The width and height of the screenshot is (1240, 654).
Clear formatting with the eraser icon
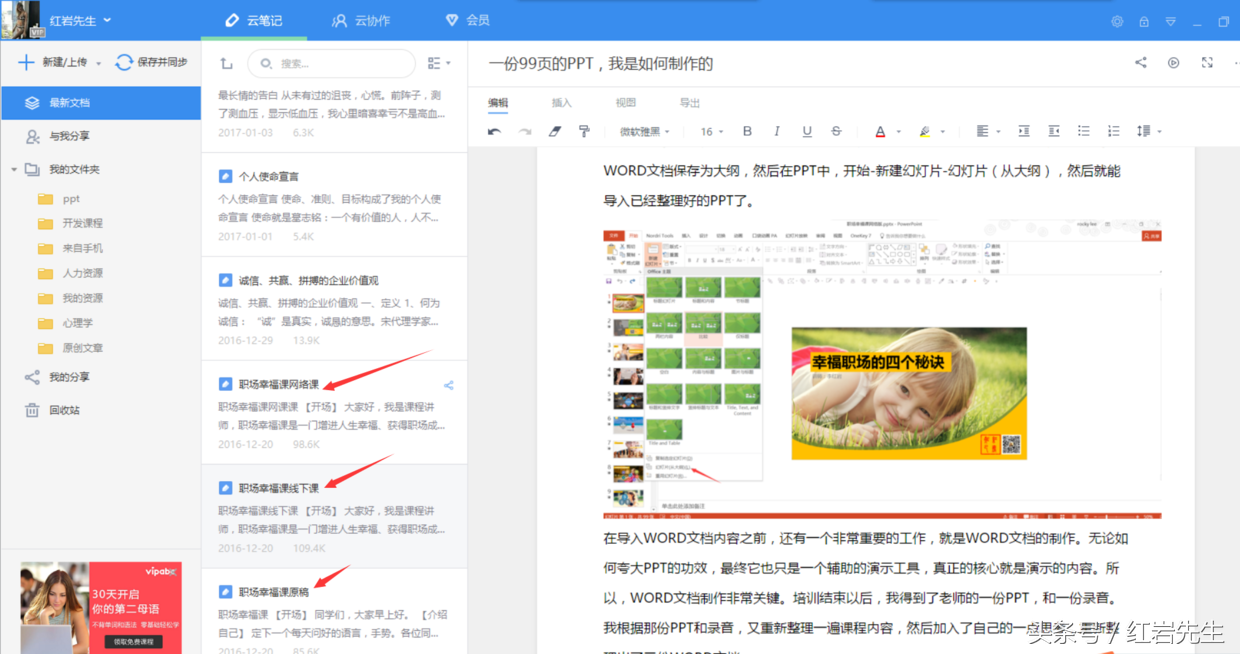click(555, 131)
